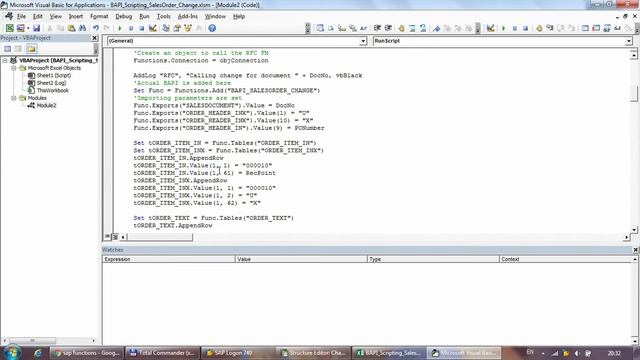Close the Watches pane

[x=635, y=249]
